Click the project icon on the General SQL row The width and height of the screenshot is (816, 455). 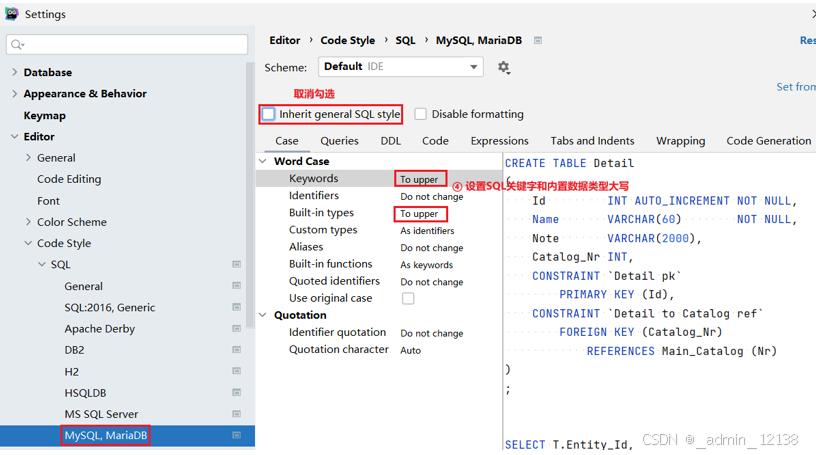click(x=236, y=286)
